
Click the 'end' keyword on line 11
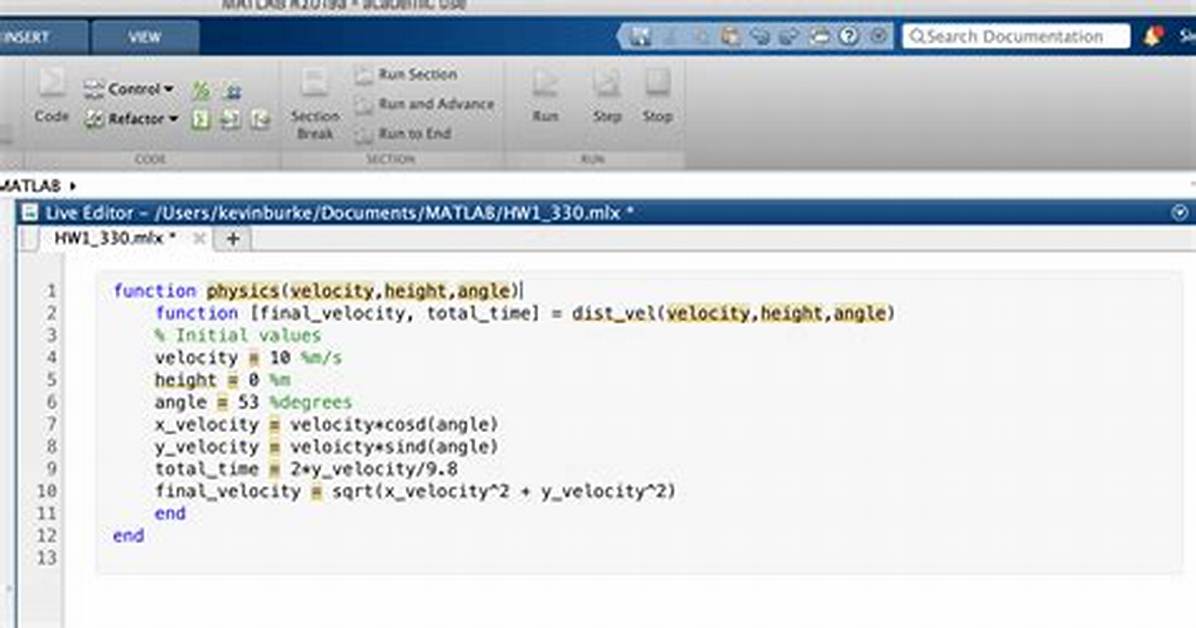click(x=169, y=514)
